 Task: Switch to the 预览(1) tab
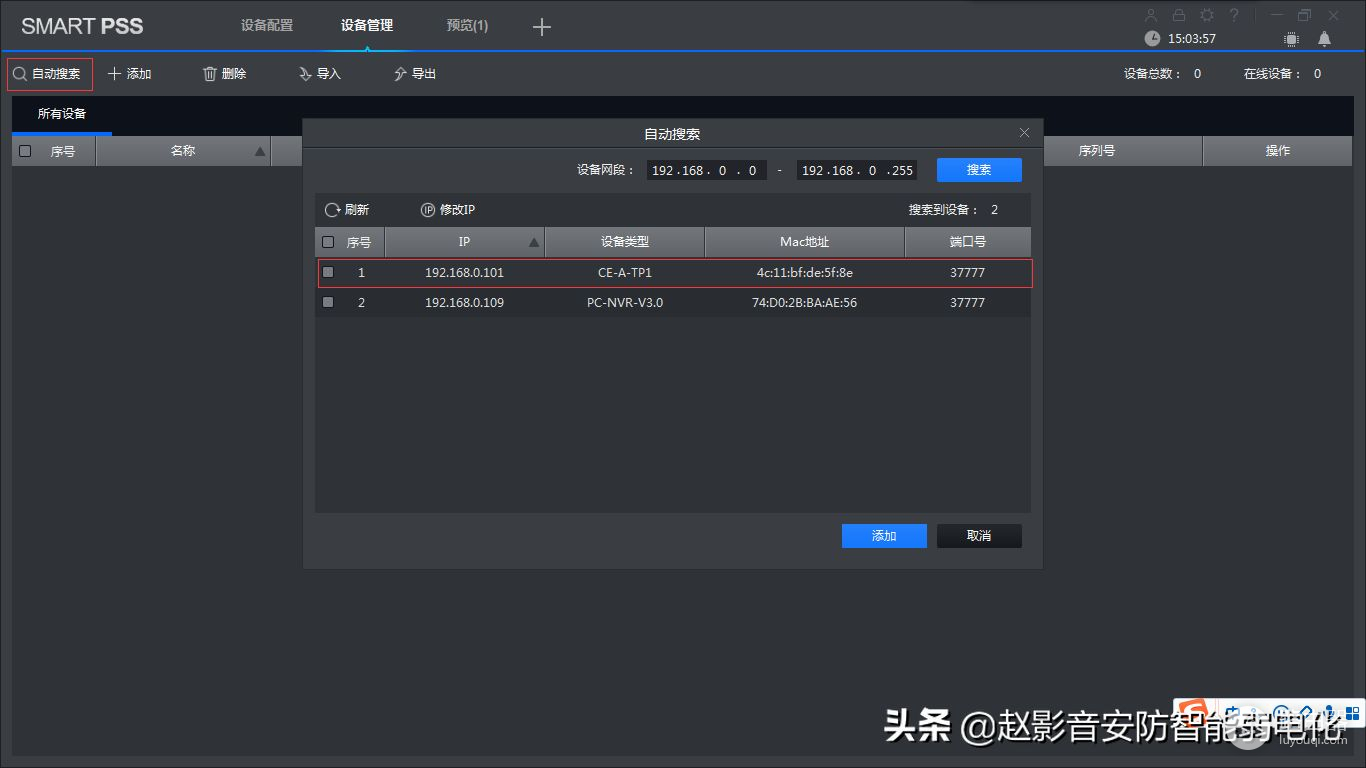[467, 25]
